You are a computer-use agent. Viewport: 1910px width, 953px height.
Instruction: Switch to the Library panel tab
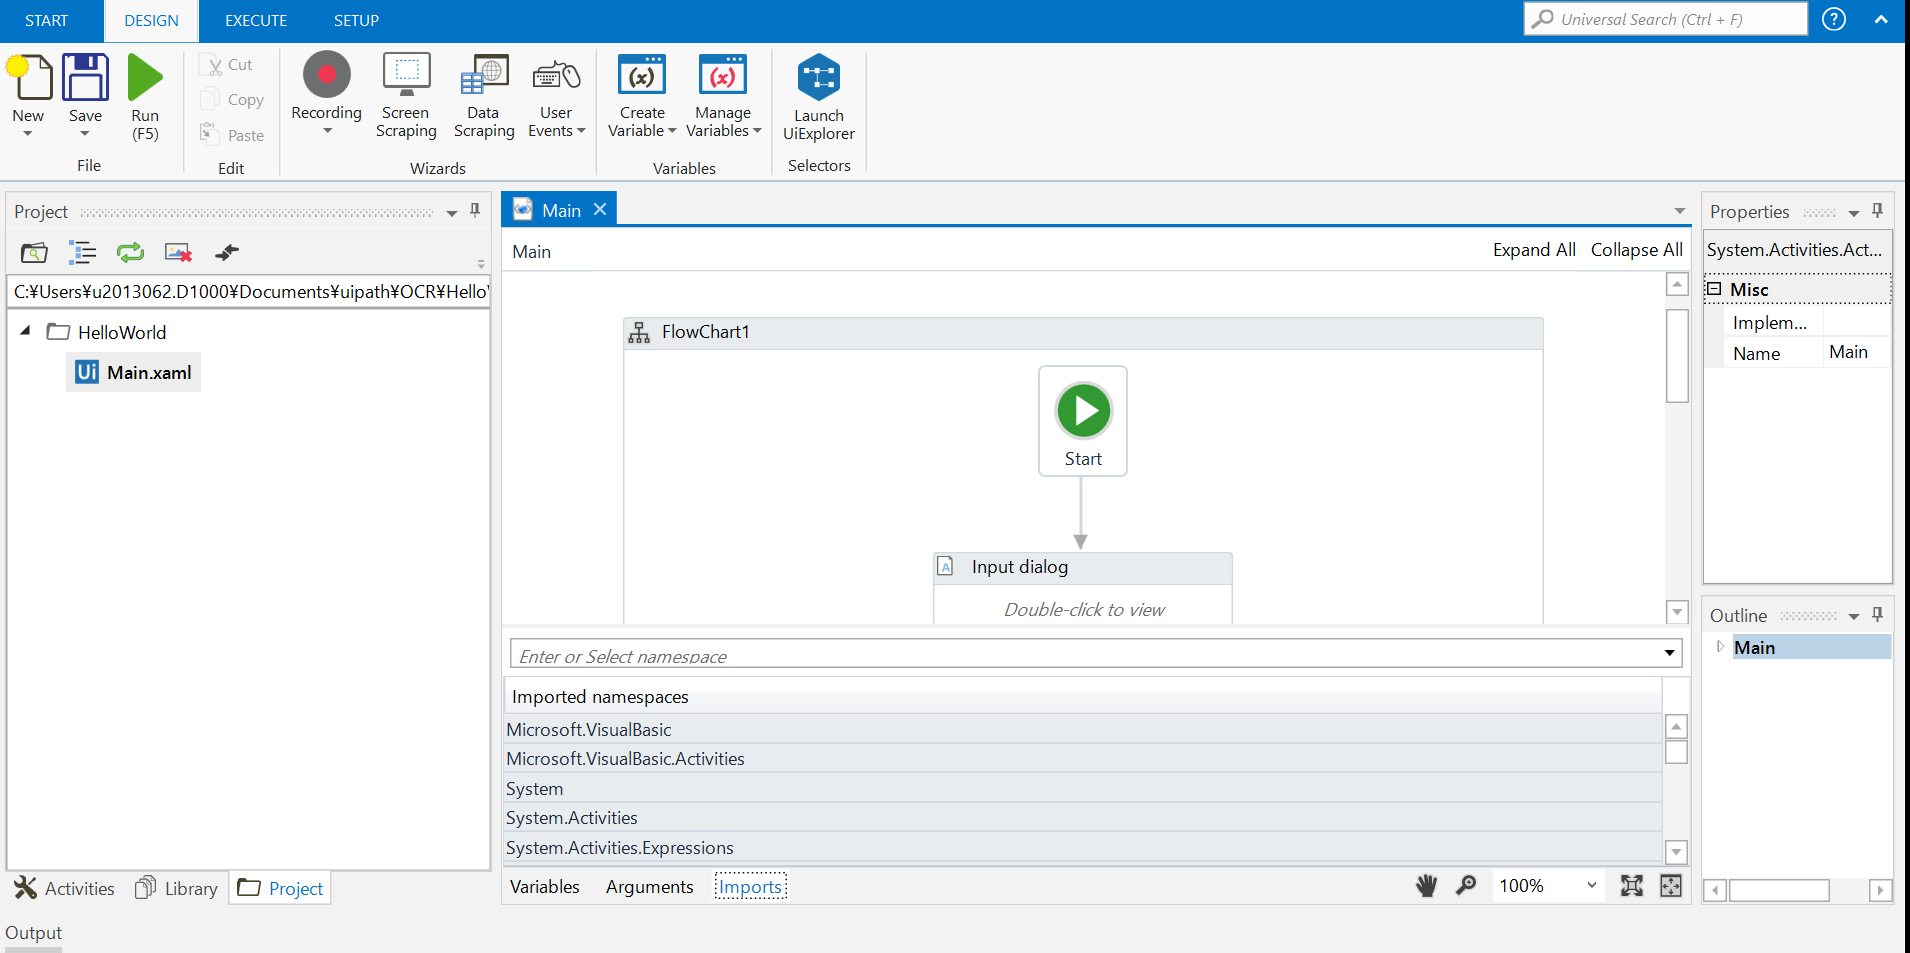coord(177,888)
